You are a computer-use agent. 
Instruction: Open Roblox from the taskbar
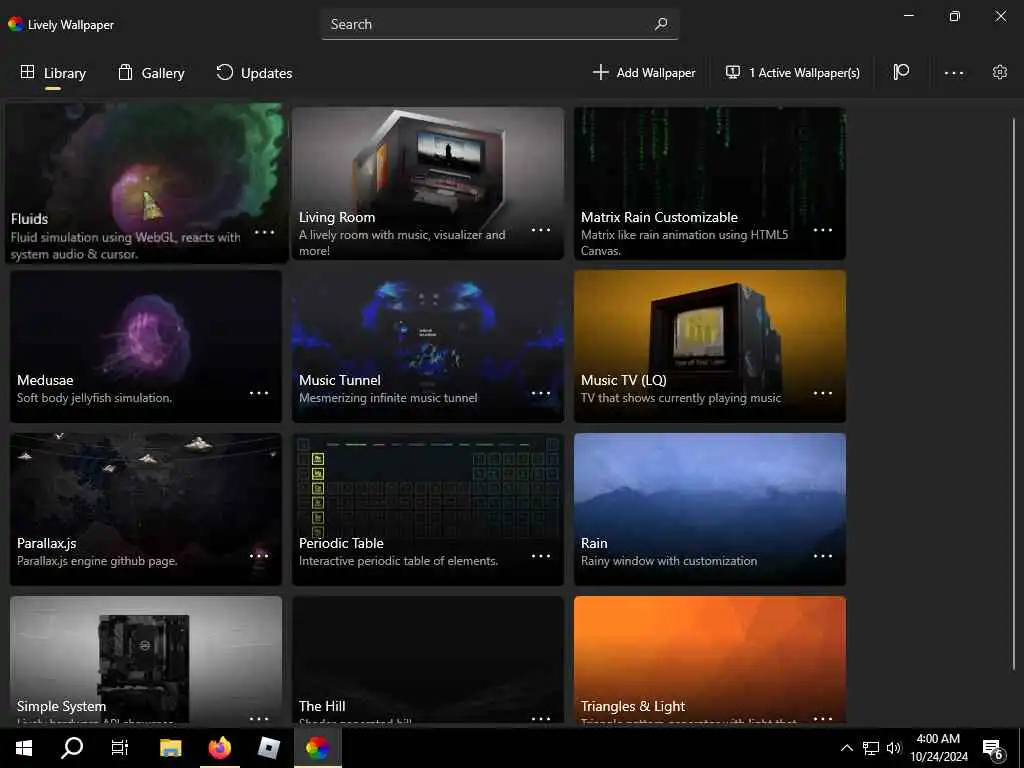(268, 748)
